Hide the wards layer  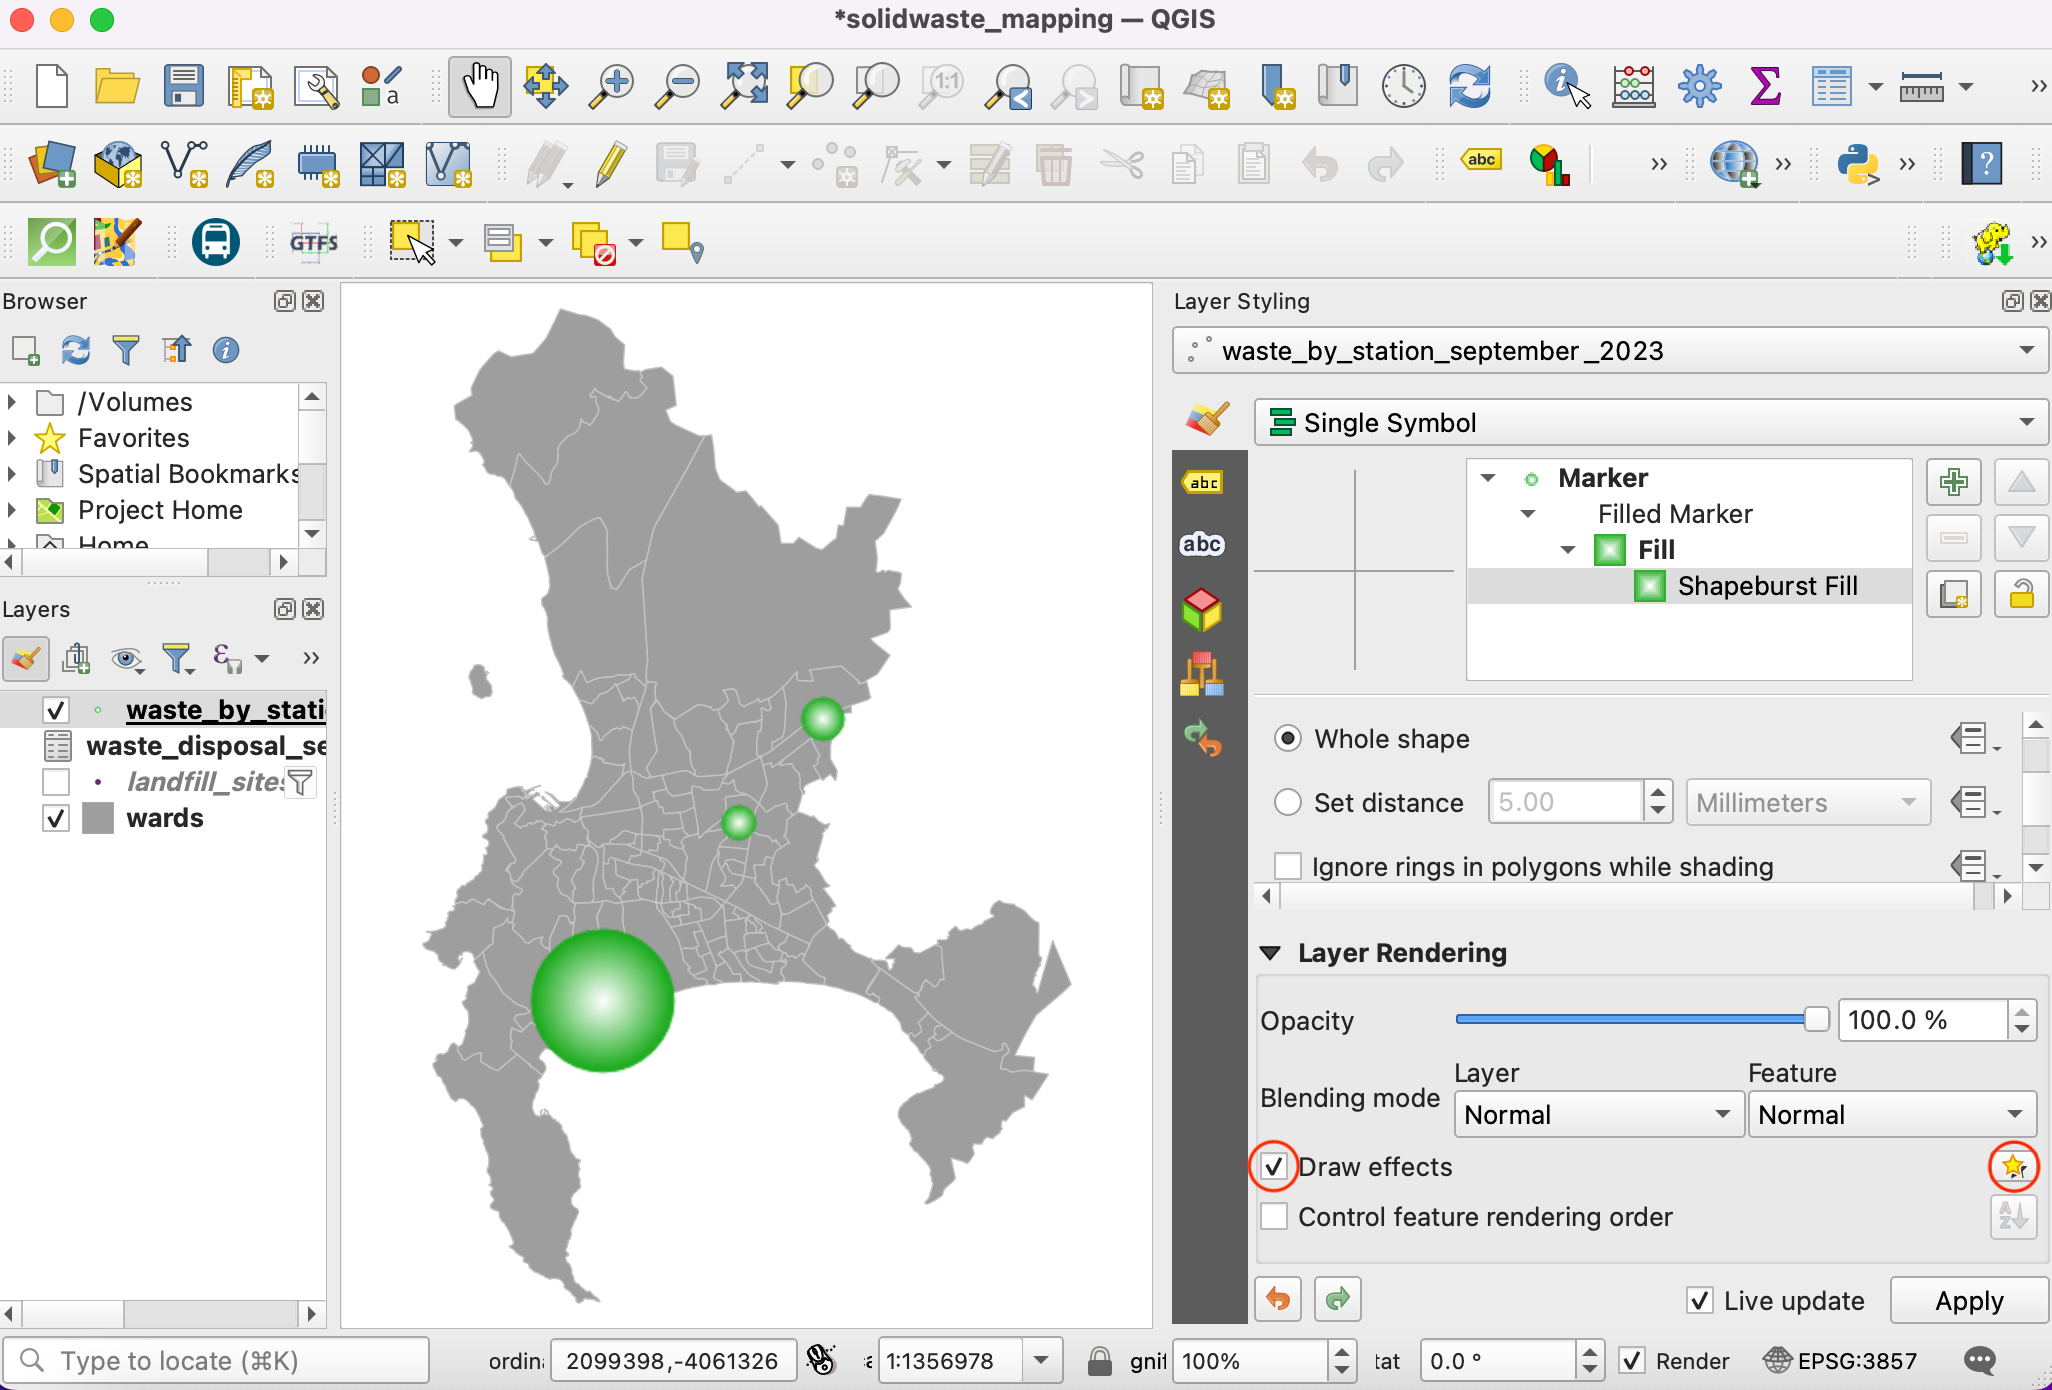coord(56,818)
